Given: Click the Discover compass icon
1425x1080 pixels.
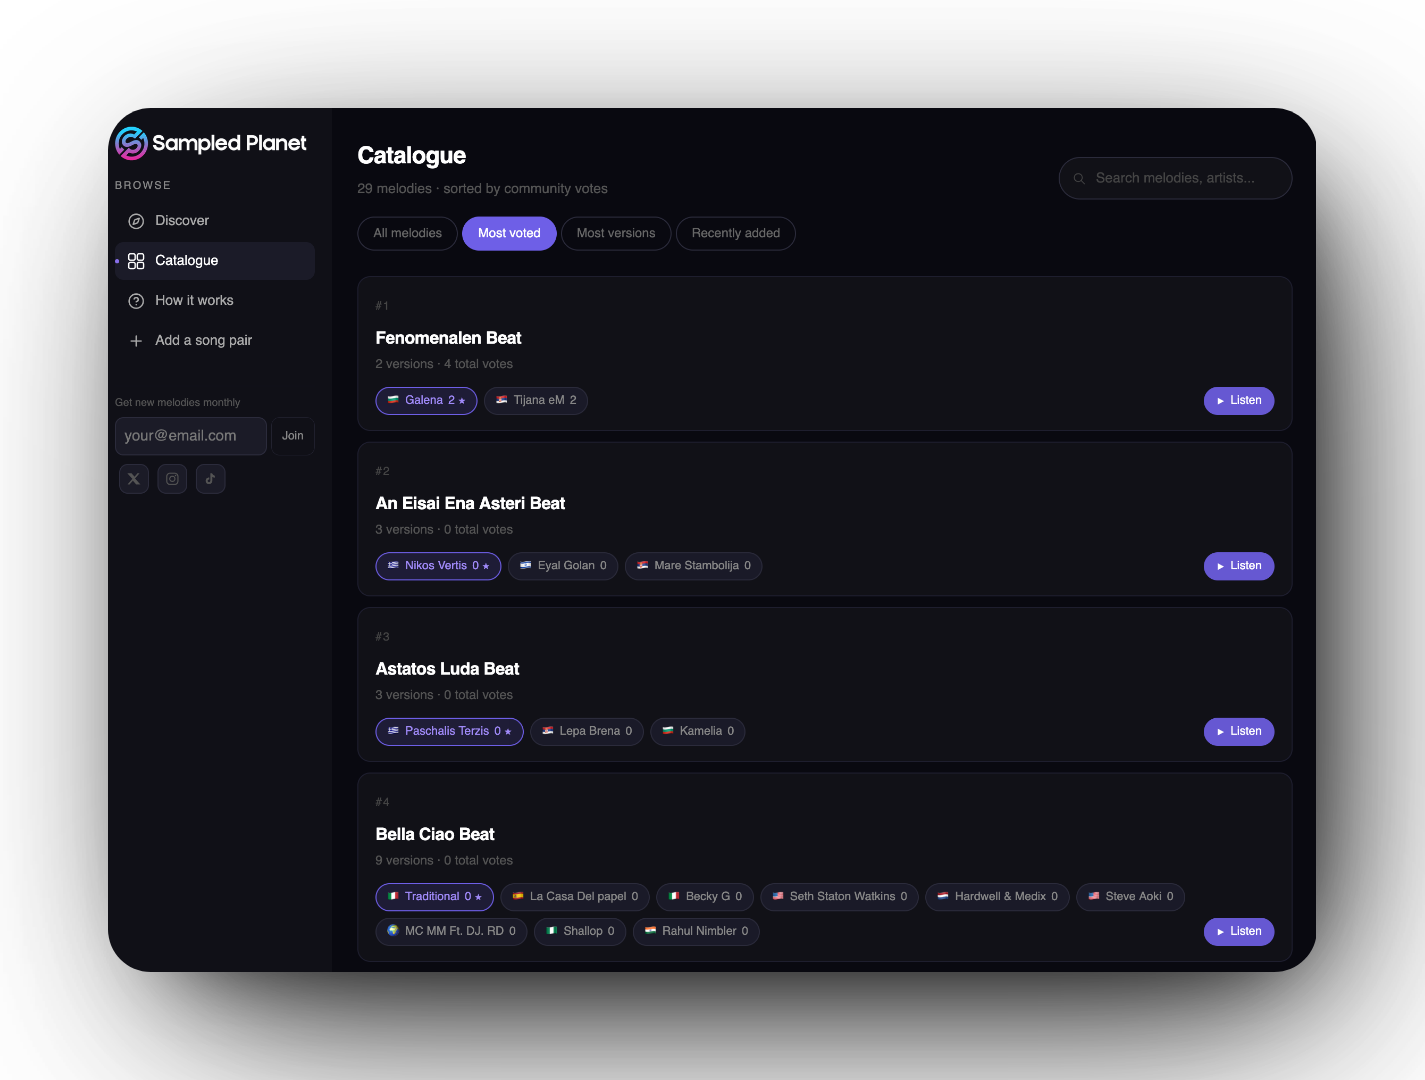Looking at the screenshot, I should [x=136, y=221].
